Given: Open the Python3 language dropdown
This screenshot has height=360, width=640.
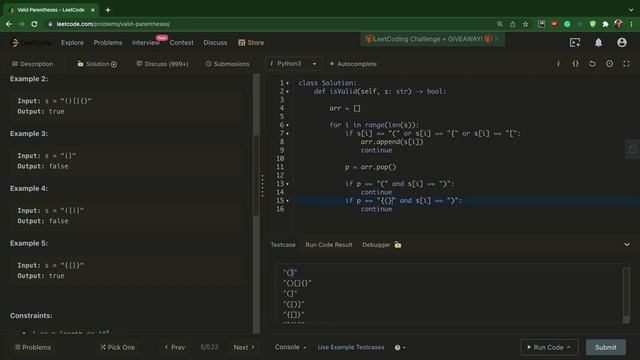Looking at the screenshot, I should click(293, 64).
